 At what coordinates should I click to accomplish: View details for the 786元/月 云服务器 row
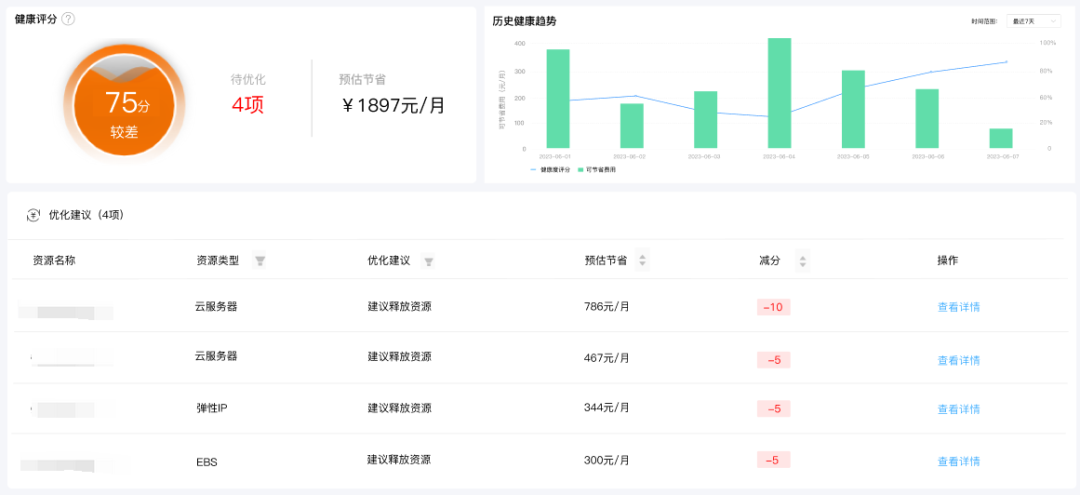click(958, 307)
